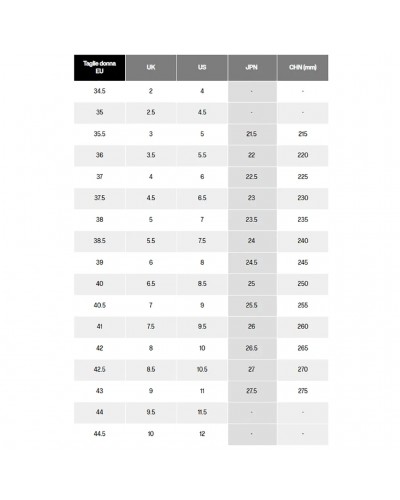Select JPN value 26.5 cell
Screen dimensions: 400x500
[252, 348]
